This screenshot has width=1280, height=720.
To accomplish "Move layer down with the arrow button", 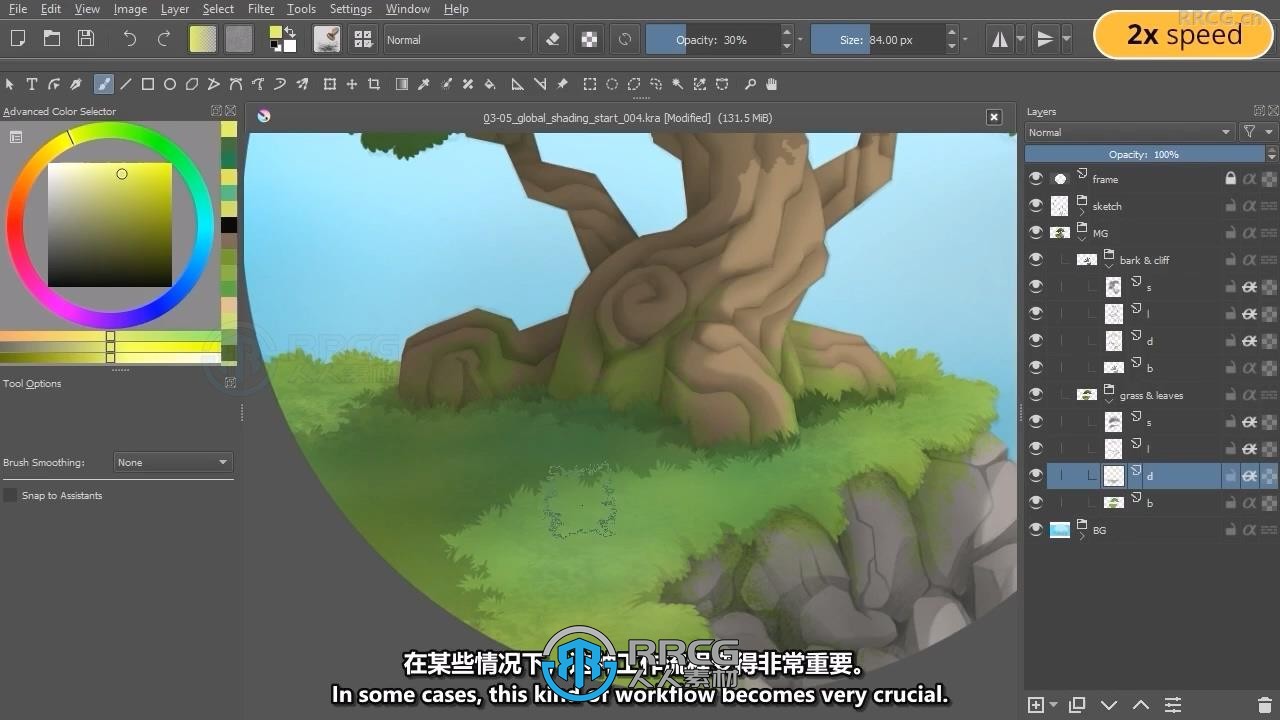I will coord(1109,705).
